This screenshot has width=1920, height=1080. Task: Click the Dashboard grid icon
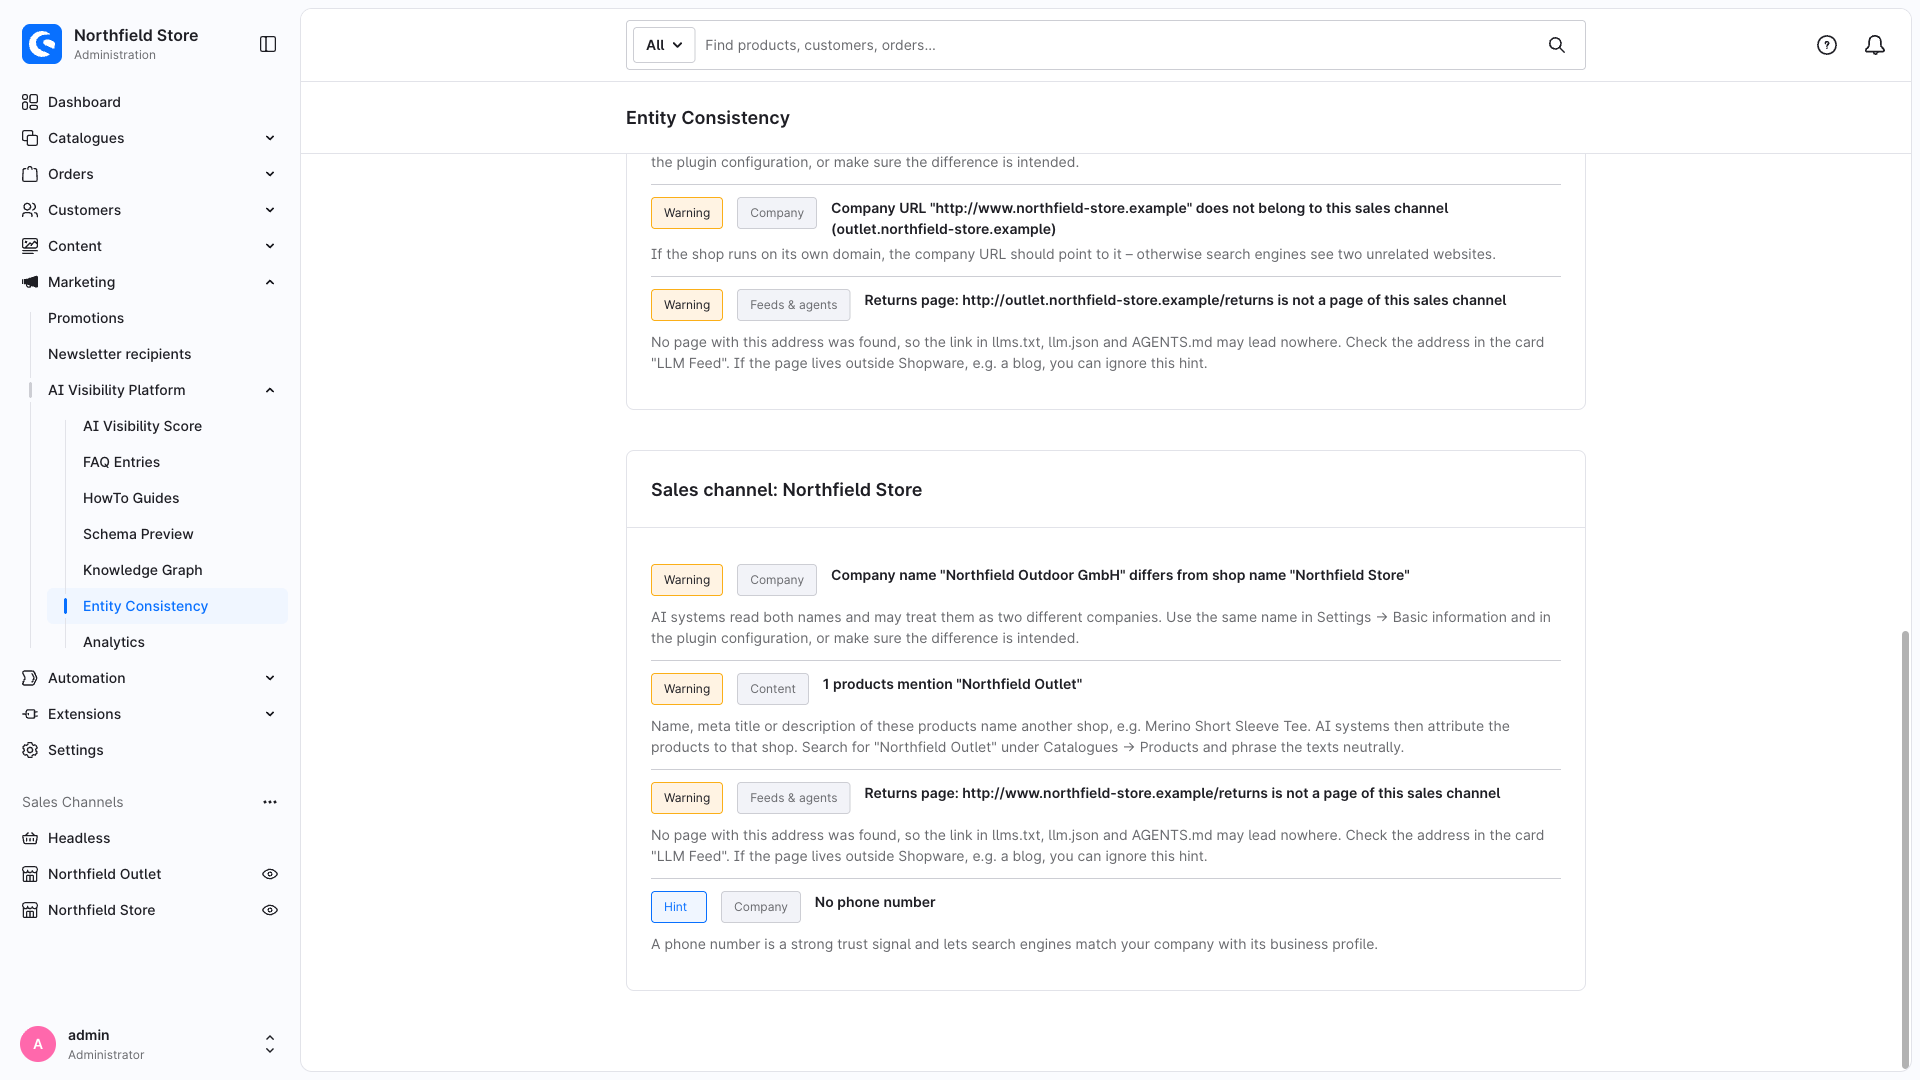[30, 102]
